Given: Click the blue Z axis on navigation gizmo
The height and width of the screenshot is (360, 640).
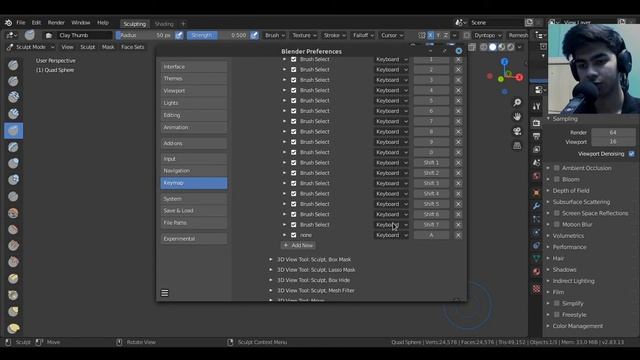Looking at the screenshot, I should pyautogui.click(x=505, y=62).
